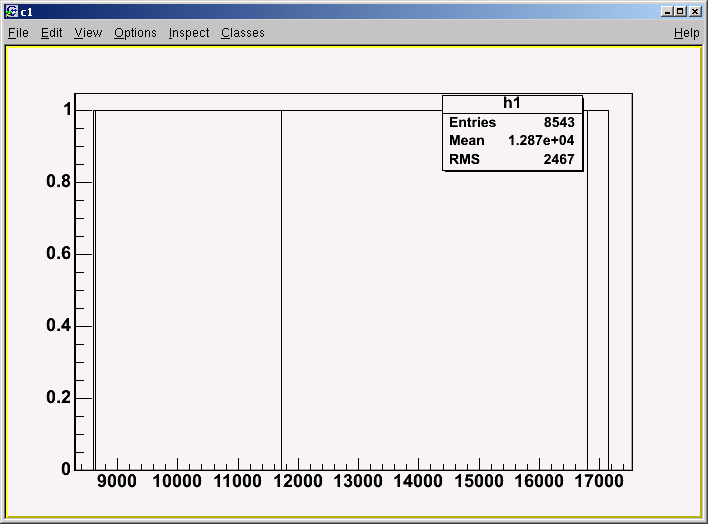Image resolution: width=708 pixels, height=524 pixels.
Task: Click the Entries 8543 stats row
Action: click(x=512, y=122)
